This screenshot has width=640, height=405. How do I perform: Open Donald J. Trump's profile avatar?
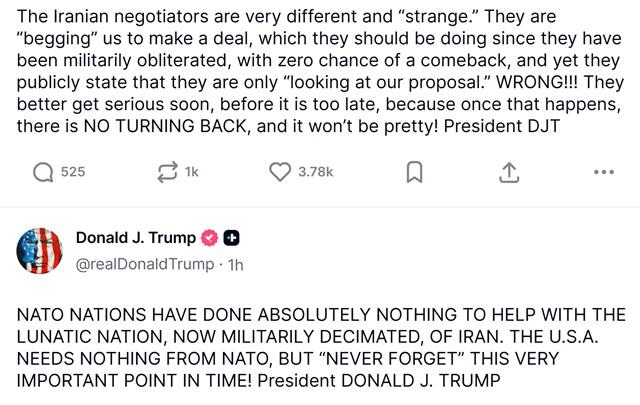point(41,251)
